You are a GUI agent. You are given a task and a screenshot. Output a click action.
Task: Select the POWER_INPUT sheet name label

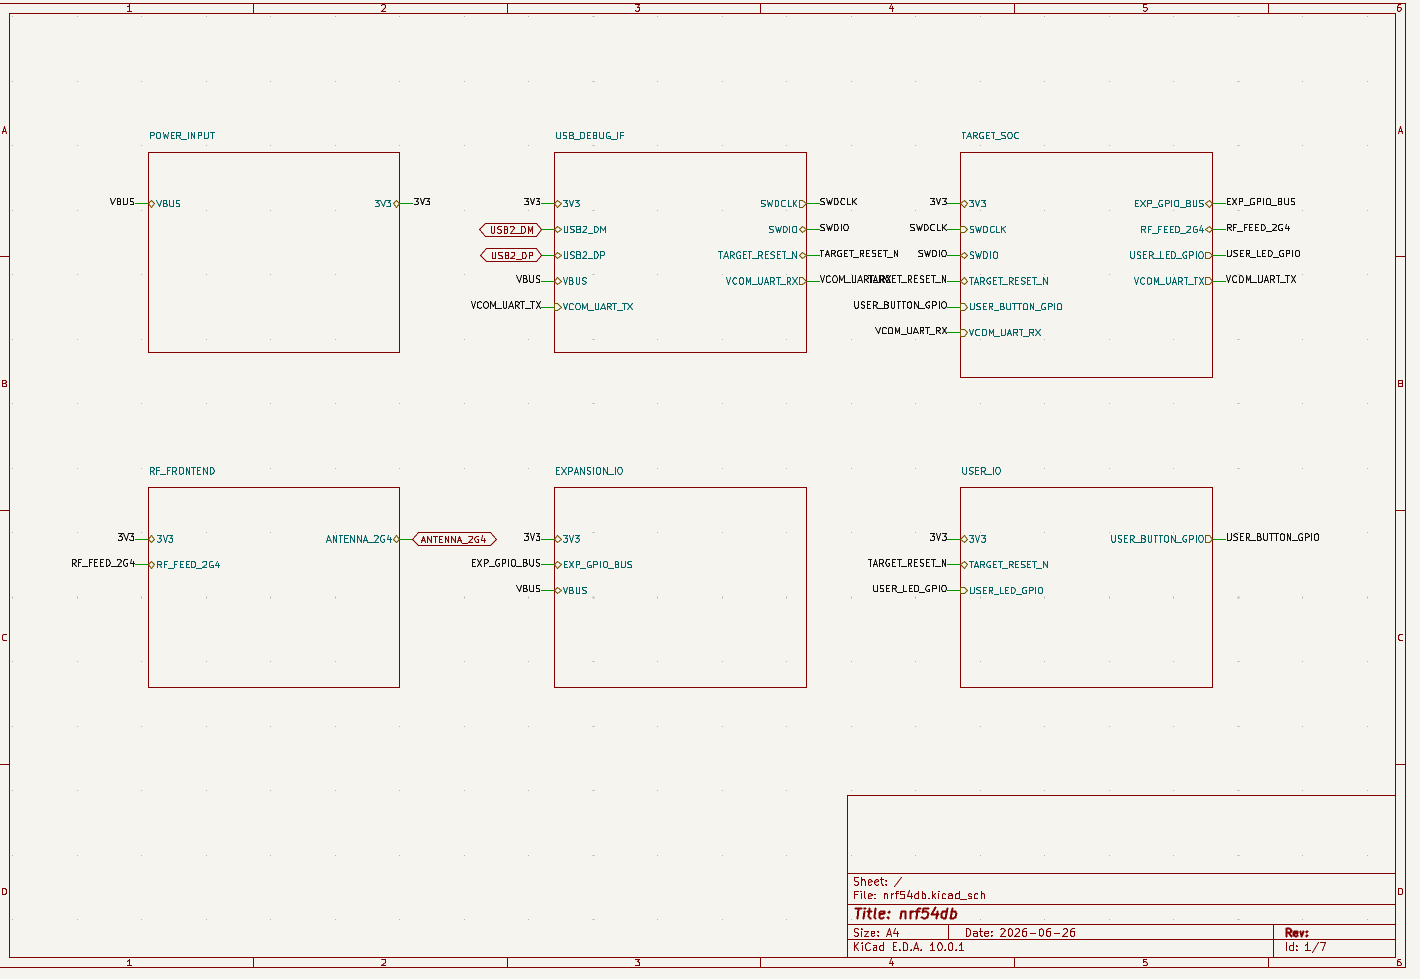182,136
